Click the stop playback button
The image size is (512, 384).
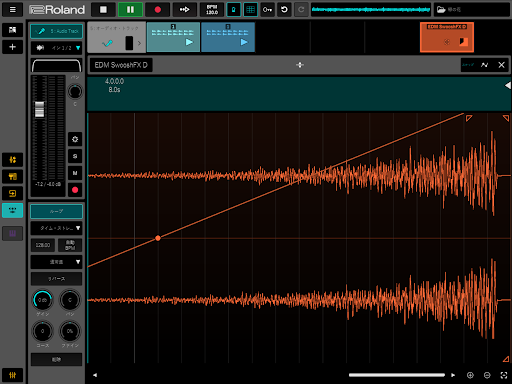(103, 9)
